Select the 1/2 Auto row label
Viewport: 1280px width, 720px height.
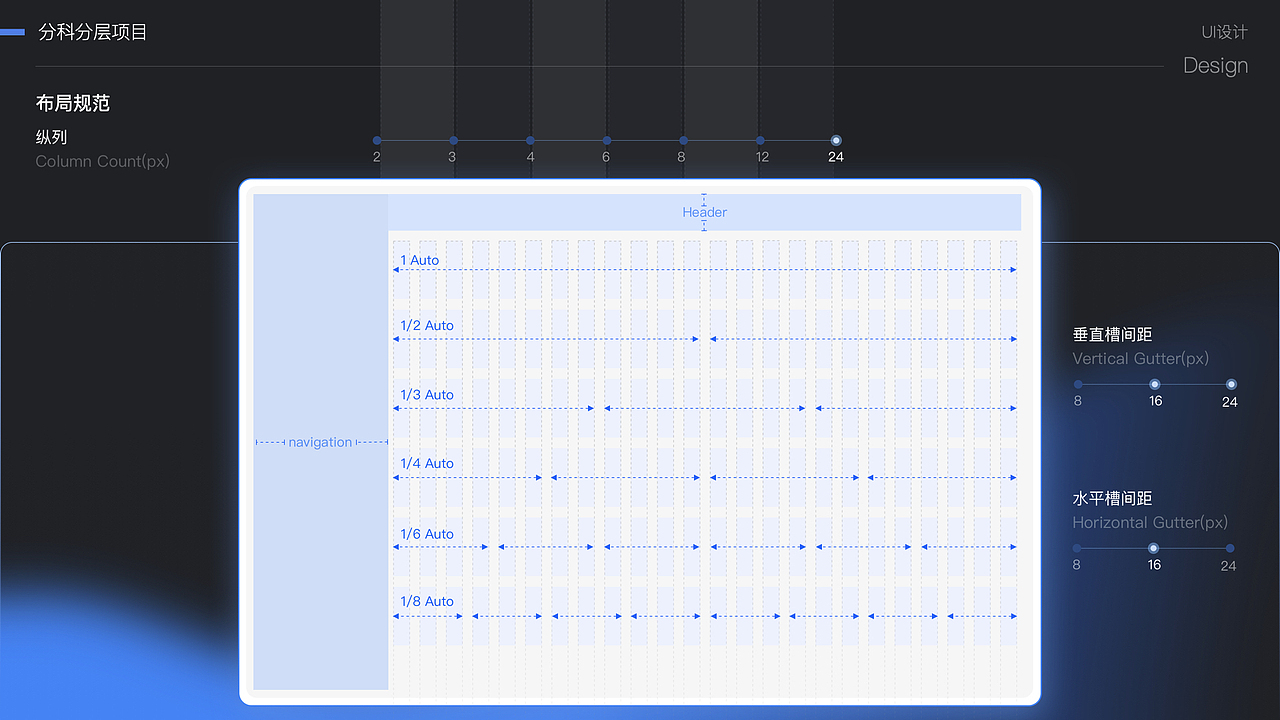point(427,325)
